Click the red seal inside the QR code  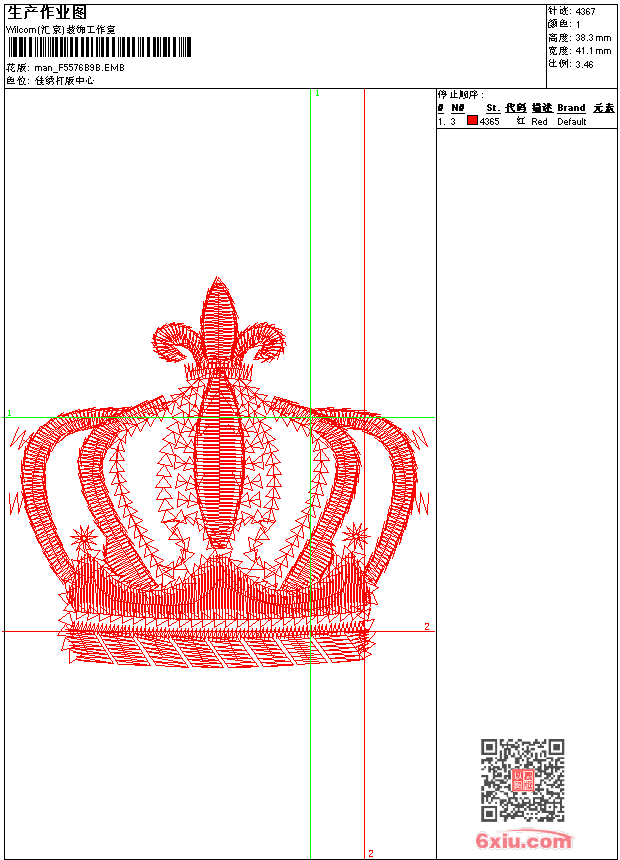(x=523, y=780)
